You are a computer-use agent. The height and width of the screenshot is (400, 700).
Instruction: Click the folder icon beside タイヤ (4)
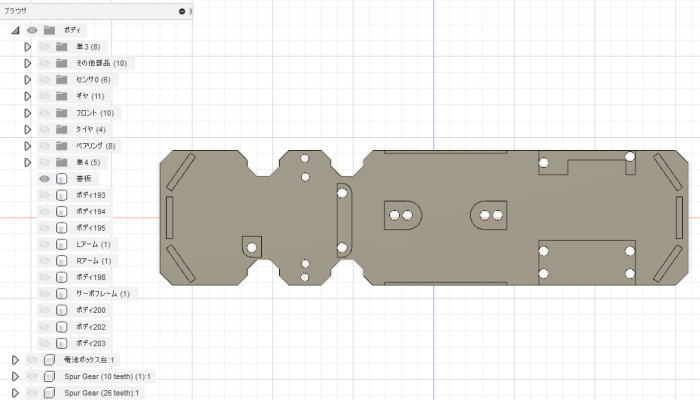coord(62,129)
